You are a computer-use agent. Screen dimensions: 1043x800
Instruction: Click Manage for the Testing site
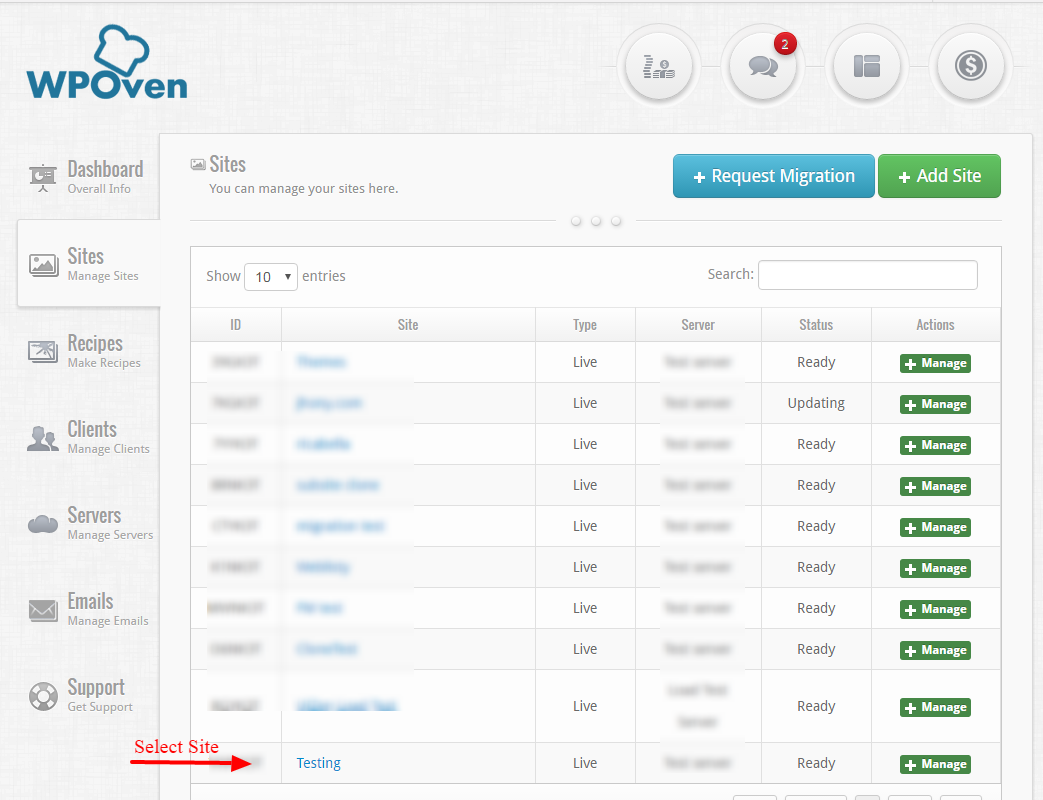click(x=935, y=764)
